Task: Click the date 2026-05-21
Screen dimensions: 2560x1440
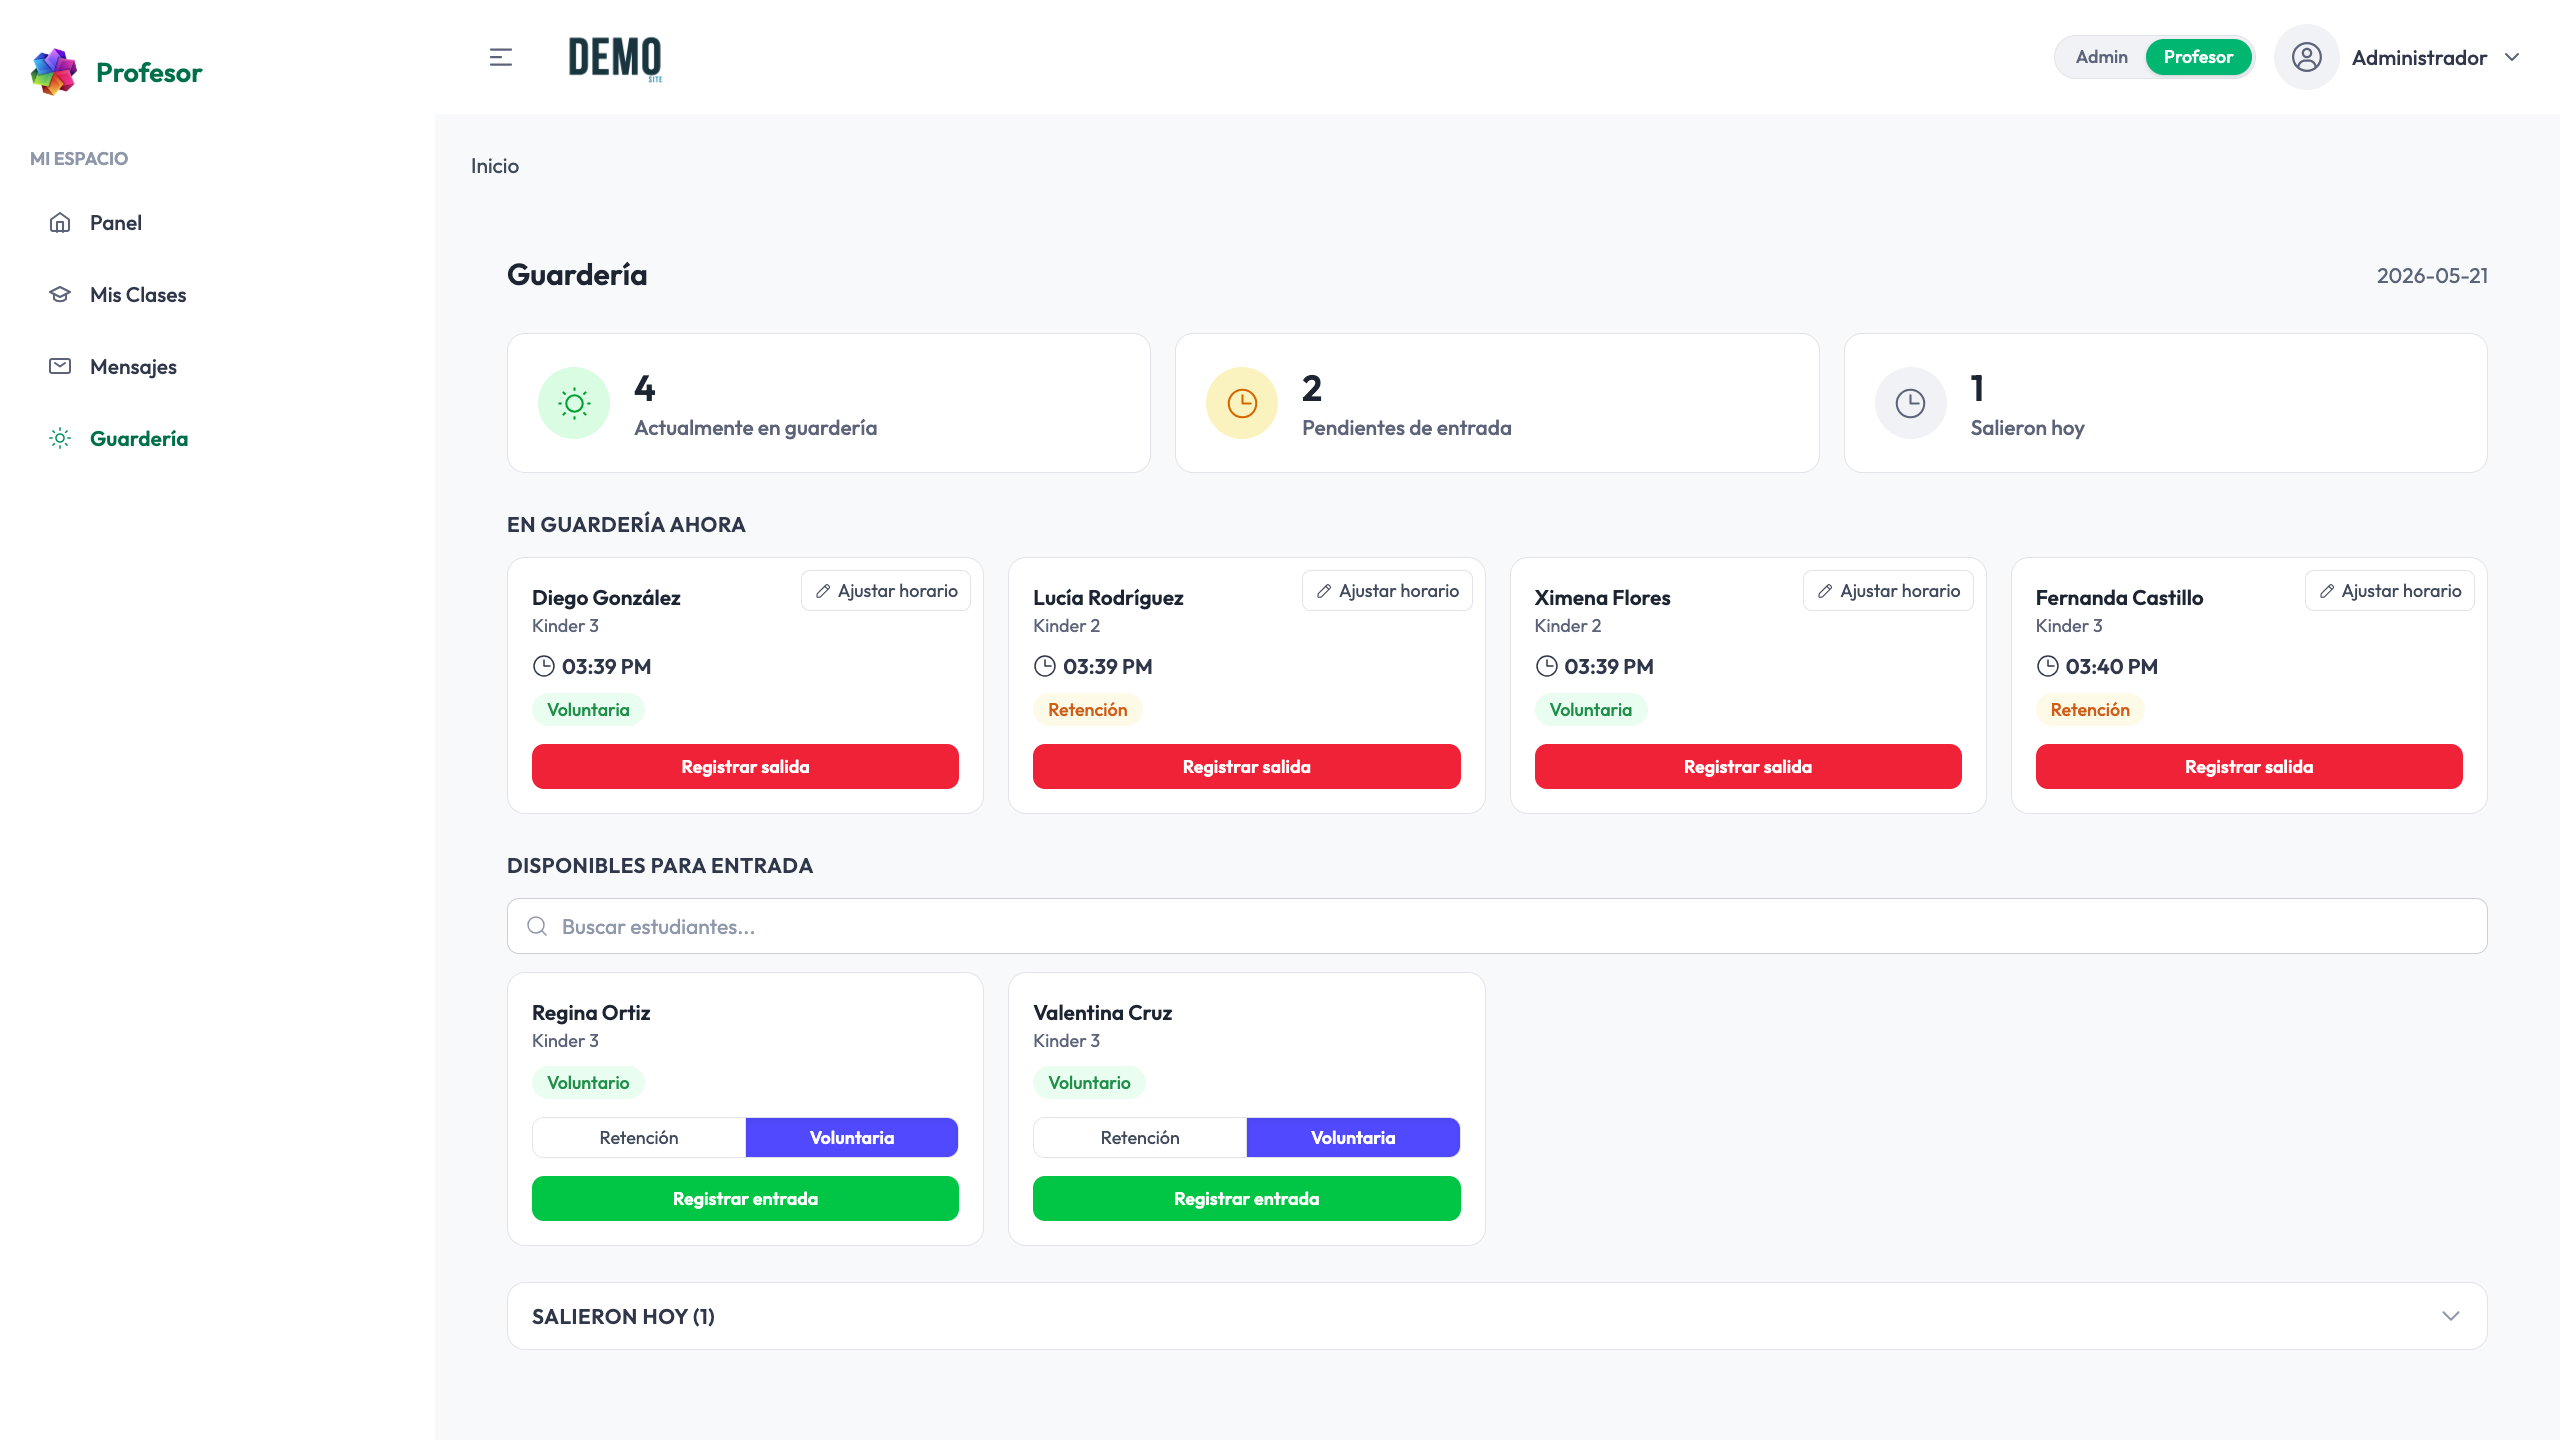Action: (2432, 275)
